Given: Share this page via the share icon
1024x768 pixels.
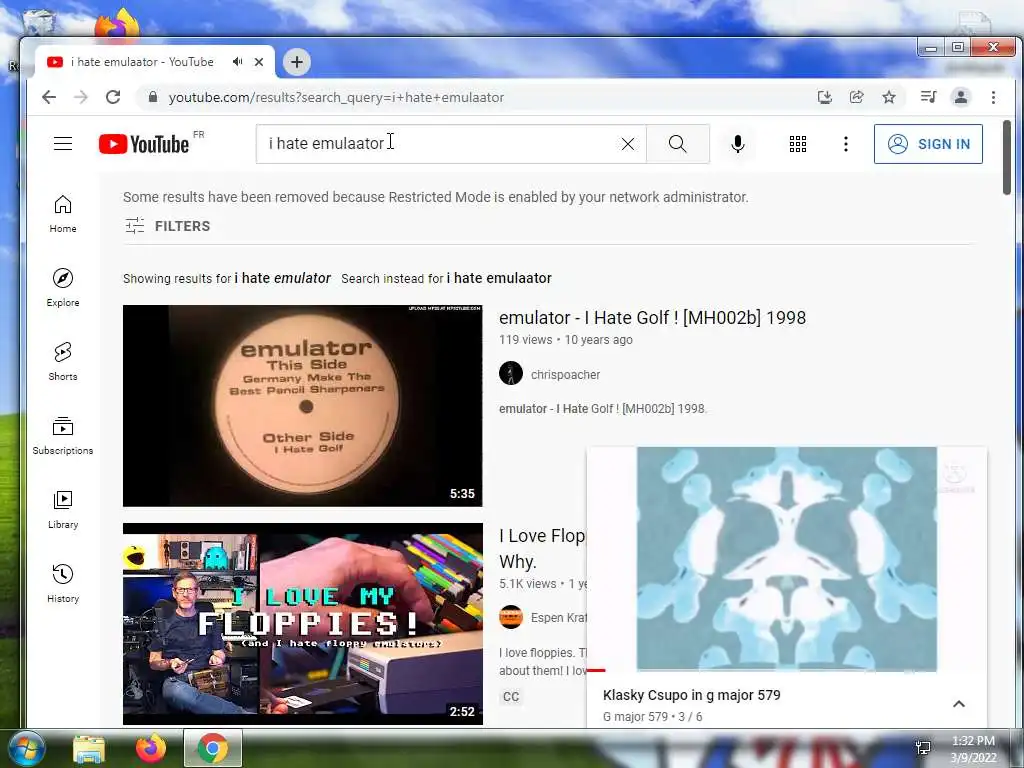Looking at the screenshot, I should click(x=857, y=97).
